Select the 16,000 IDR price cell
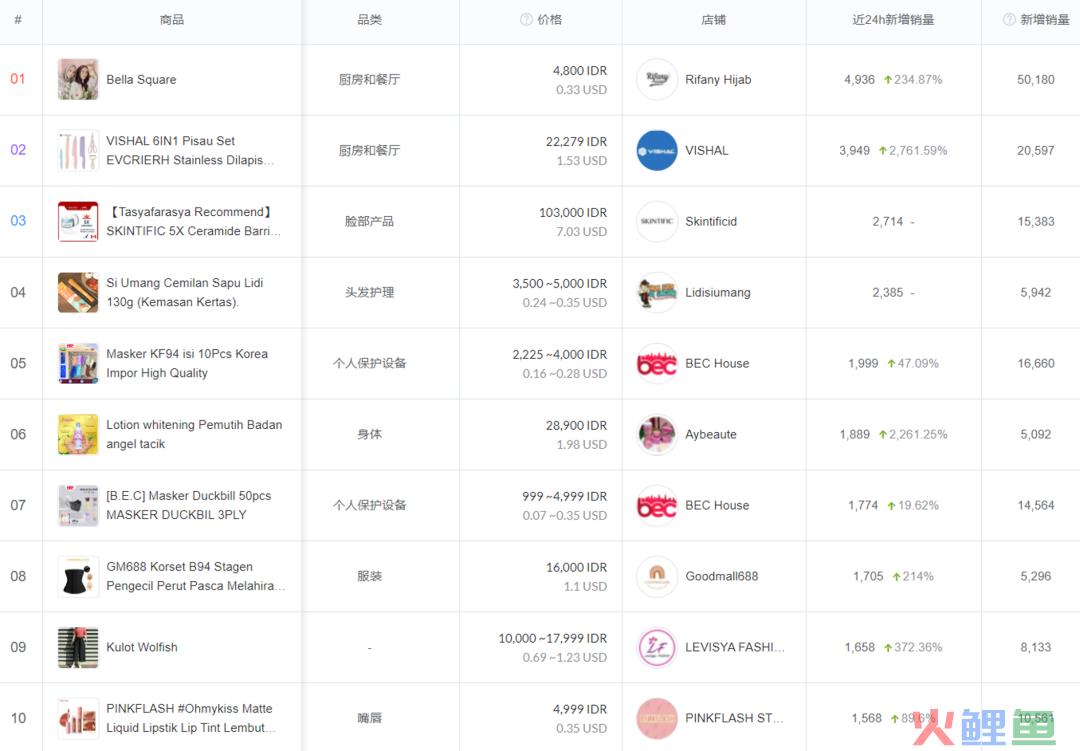Screen dimensions: 1080x751 point(577,567)
